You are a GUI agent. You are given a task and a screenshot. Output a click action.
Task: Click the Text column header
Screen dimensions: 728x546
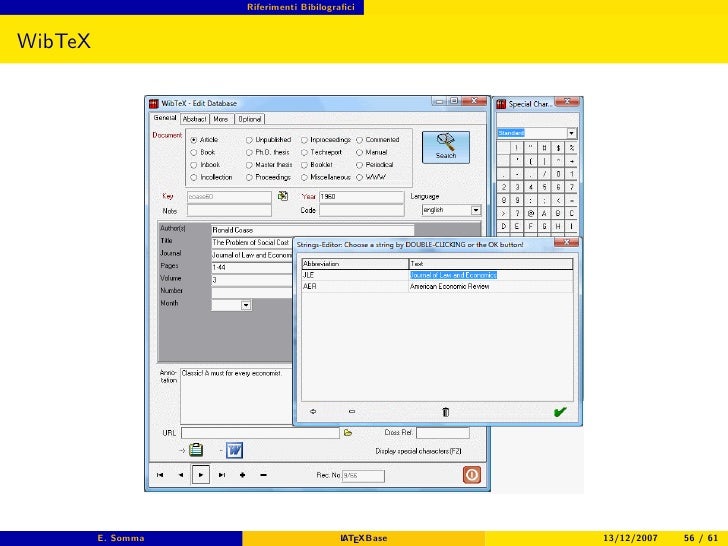tap(491, 264)
